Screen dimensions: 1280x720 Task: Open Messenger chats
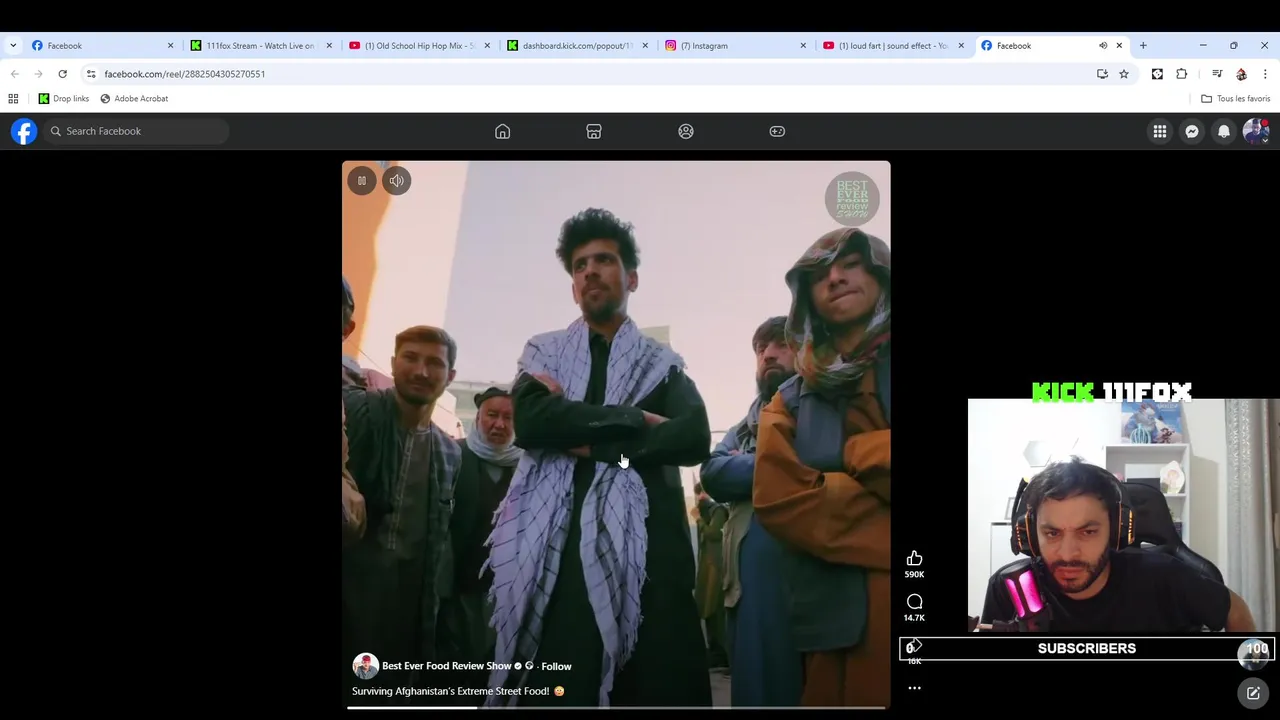[x=1192, y=131]
